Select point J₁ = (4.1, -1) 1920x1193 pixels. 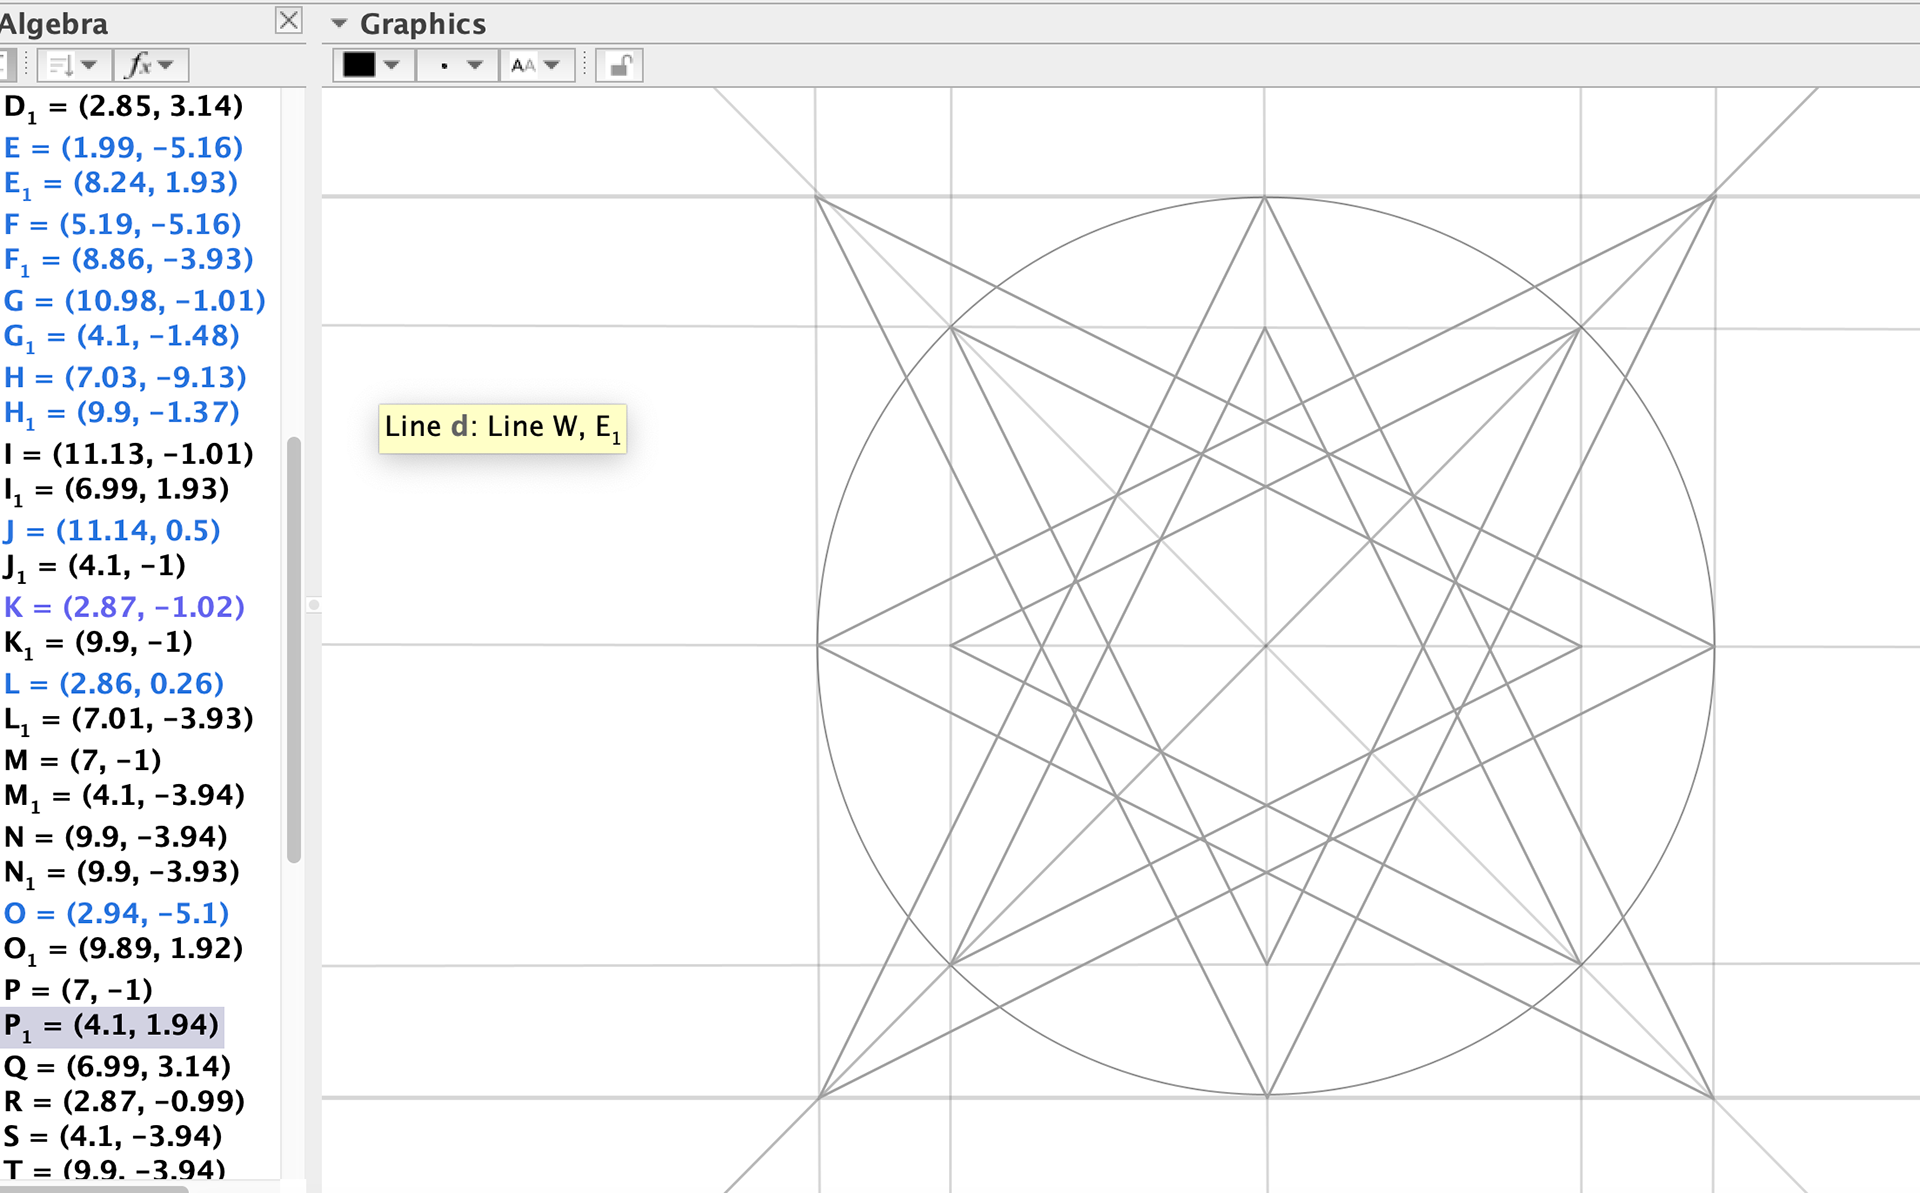point(94,567)
